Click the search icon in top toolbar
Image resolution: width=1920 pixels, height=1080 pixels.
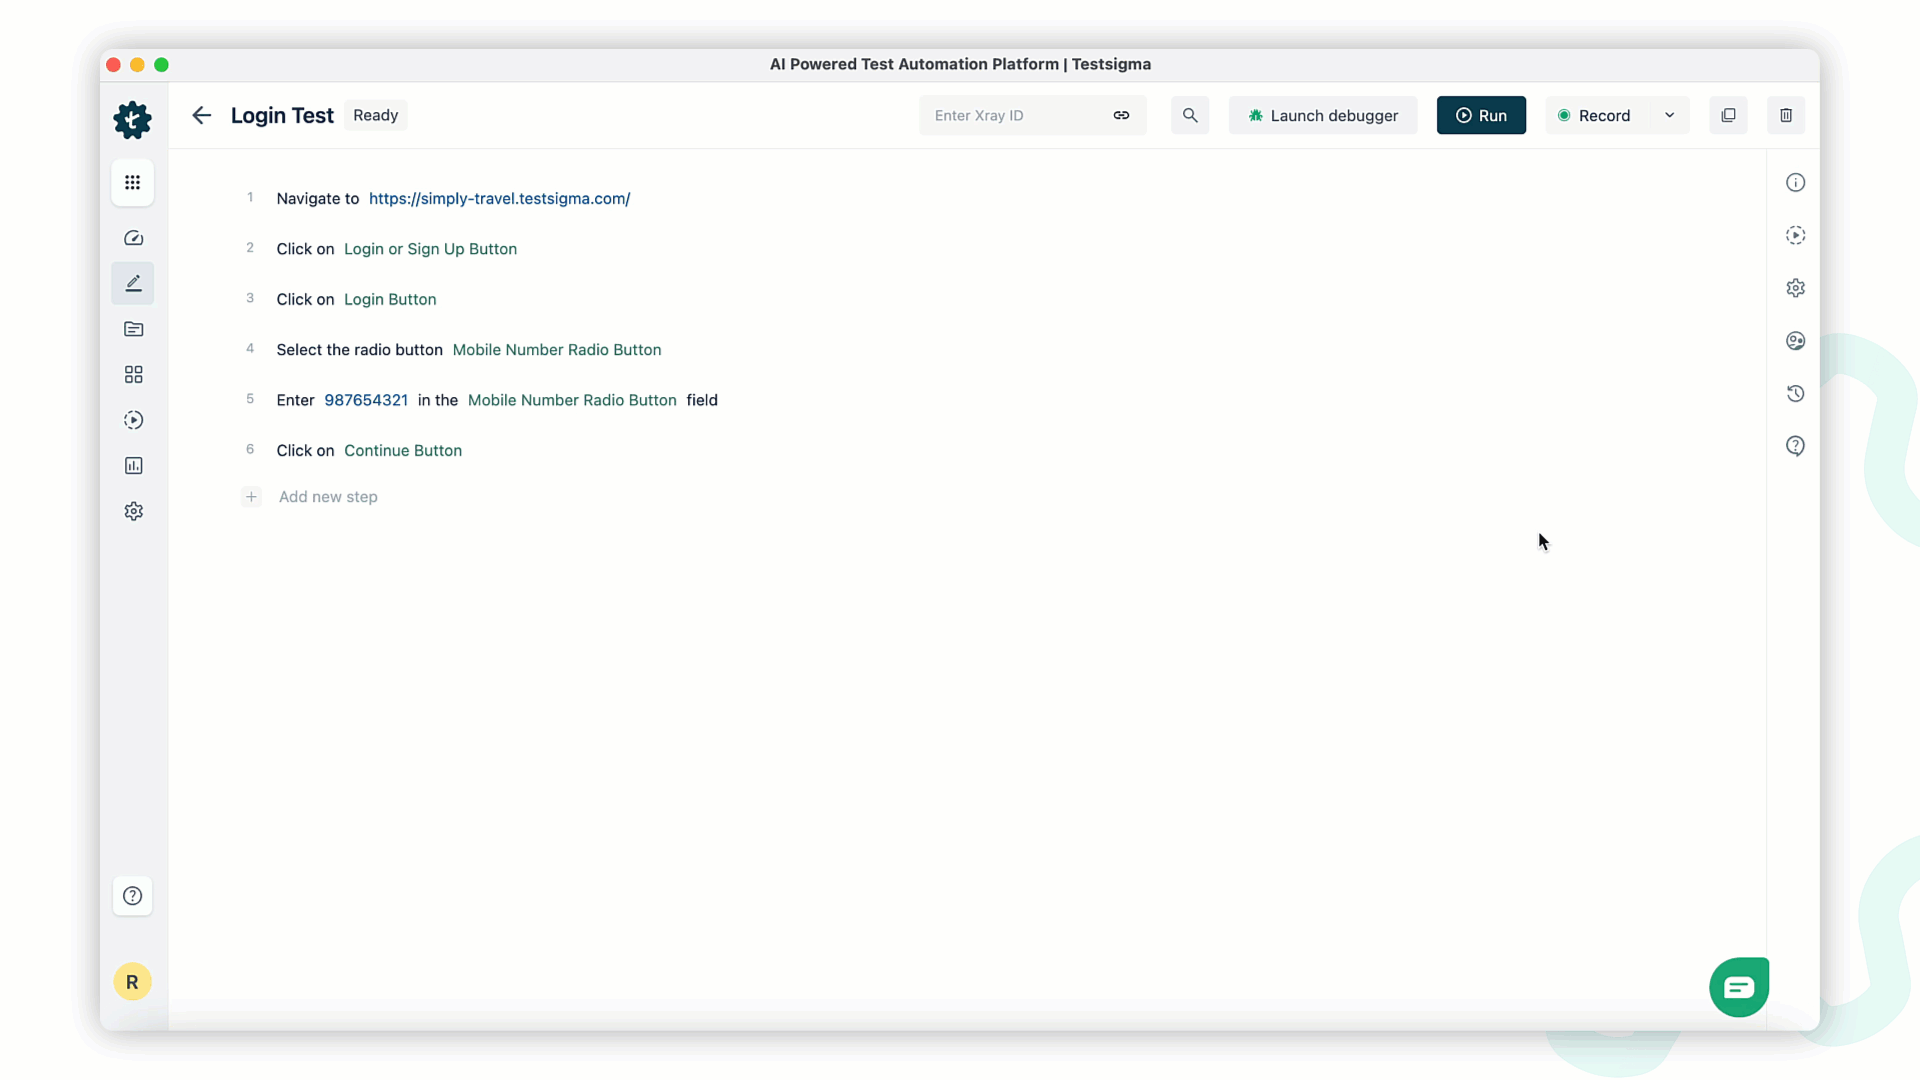point(1189,115)
